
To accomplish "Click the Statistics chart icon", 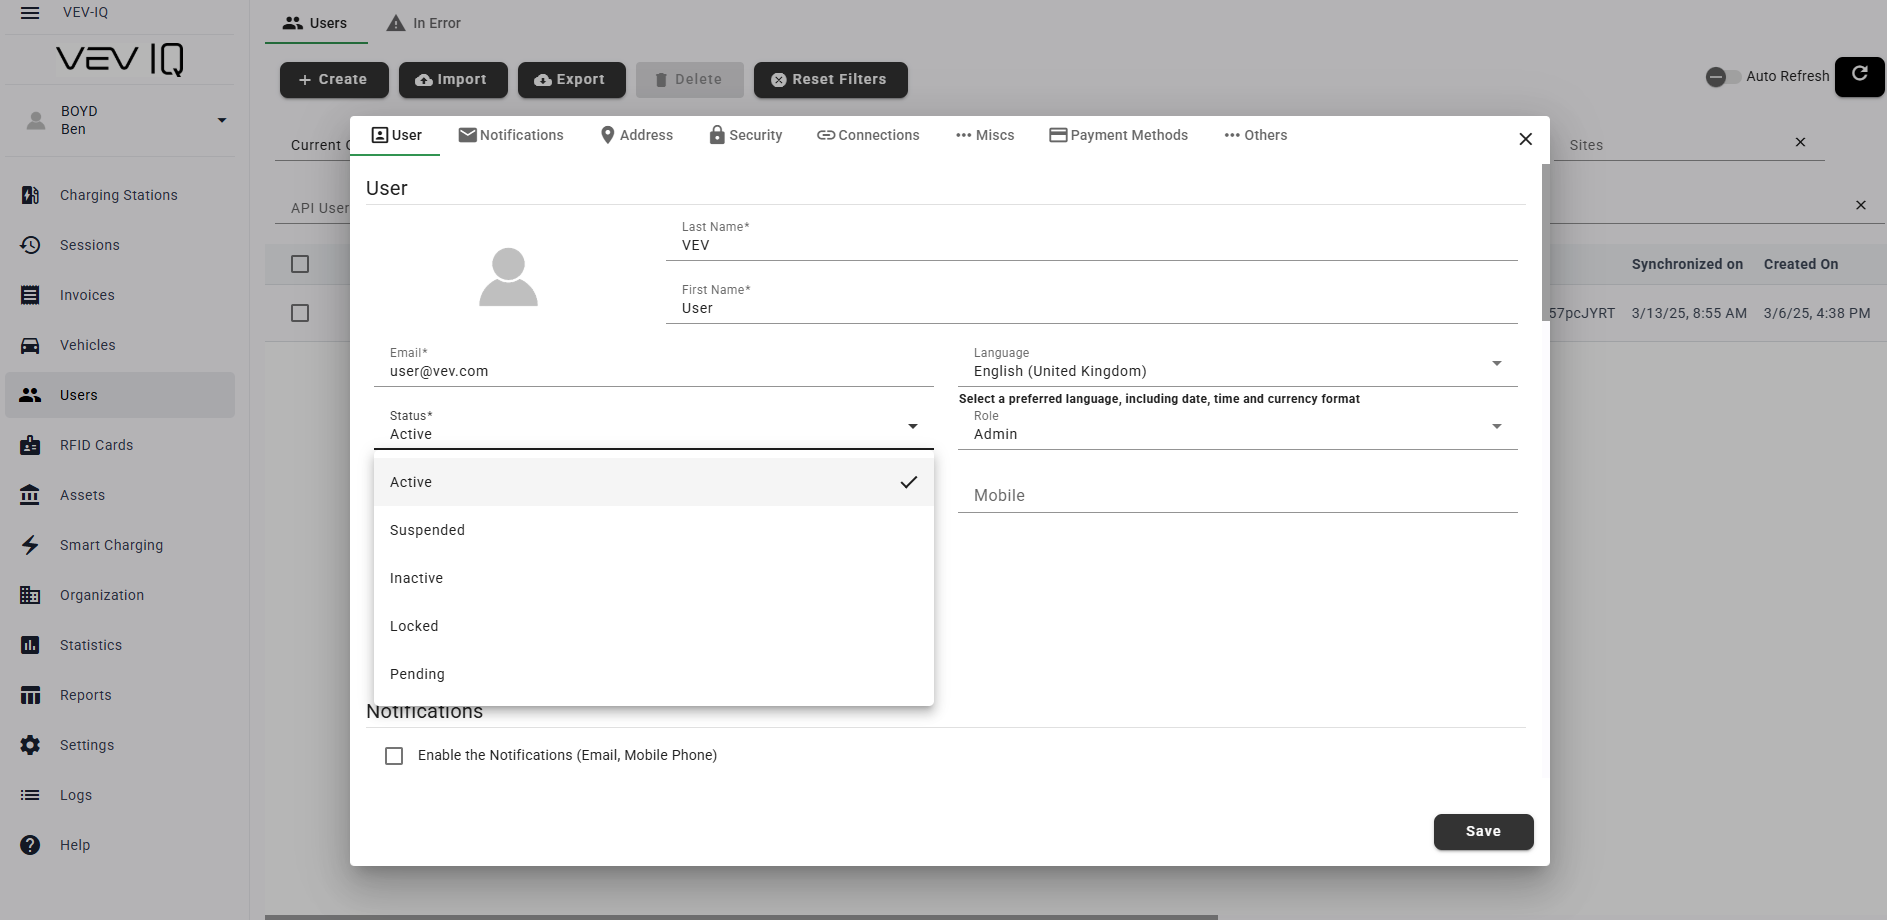I will coord(30,645).
